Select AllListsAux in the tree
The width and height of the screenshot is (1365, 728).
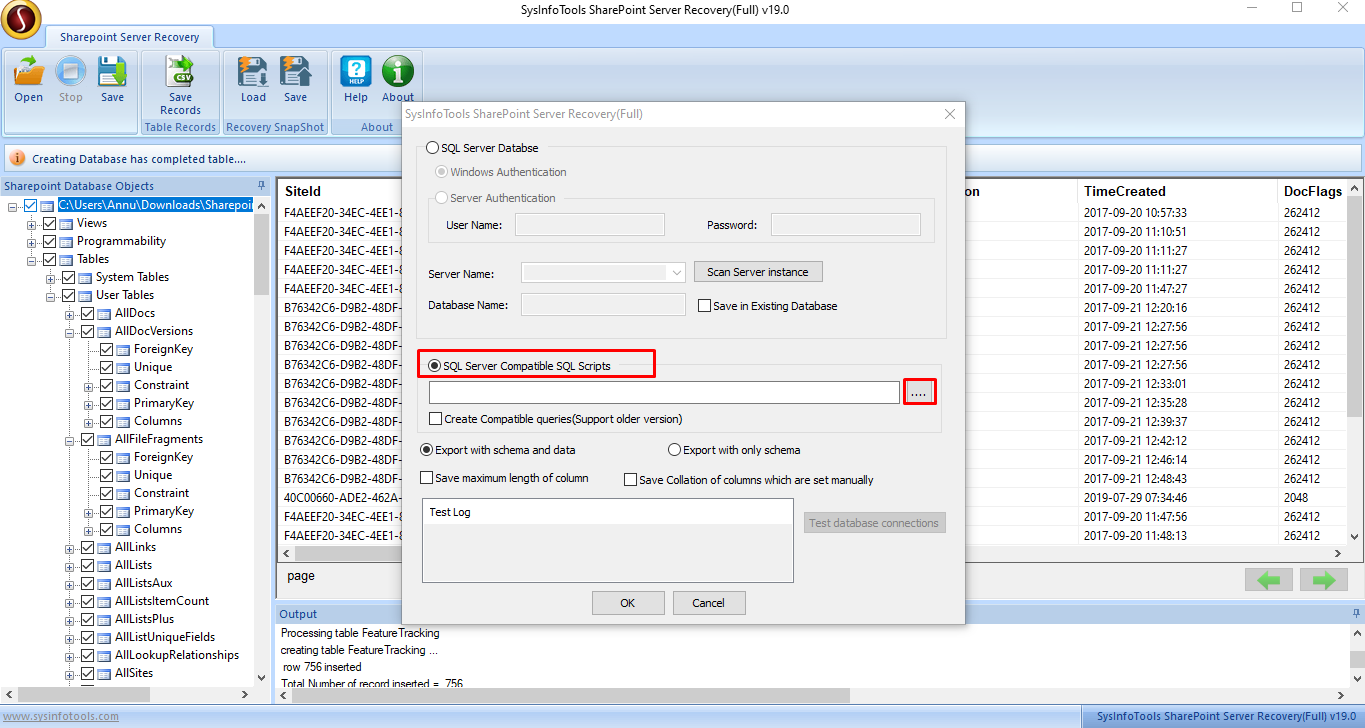(x=144, y=583)
